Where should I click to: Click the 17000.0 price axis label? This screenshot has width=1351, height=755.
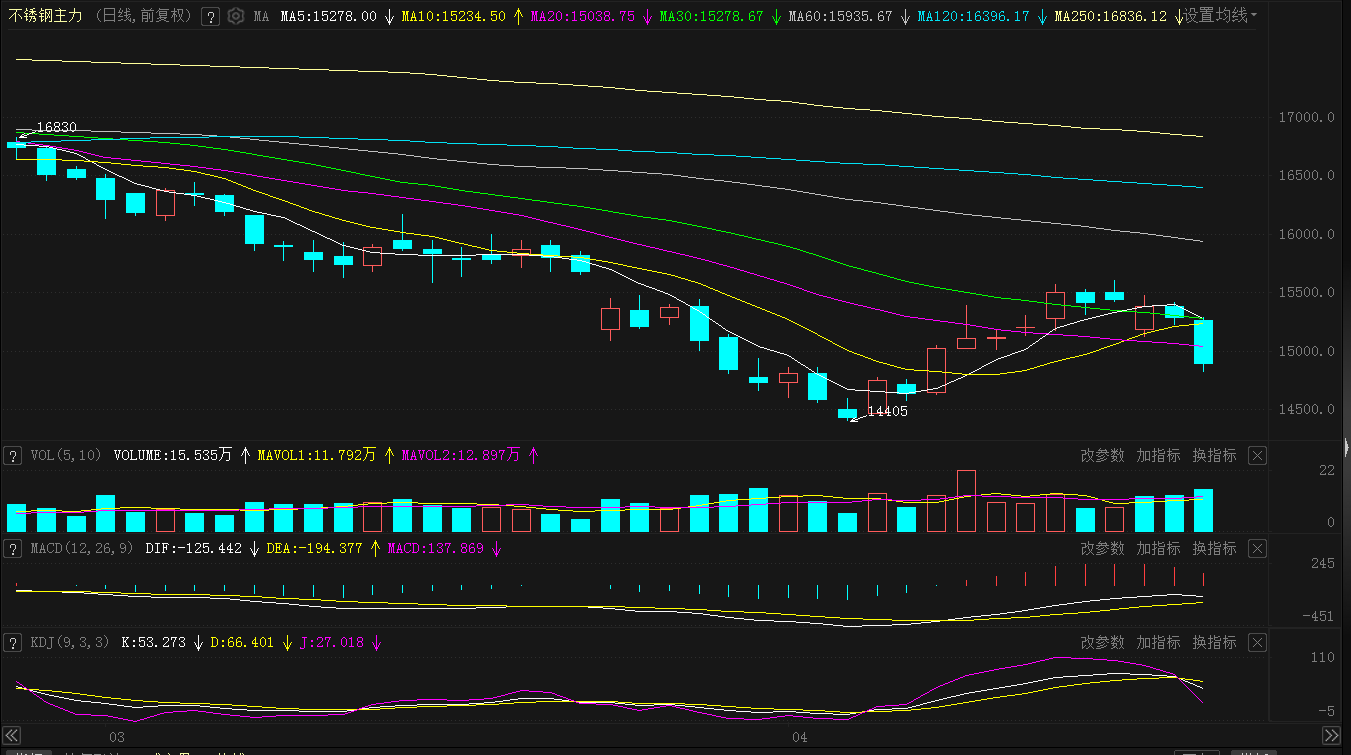coord(1306,117)
